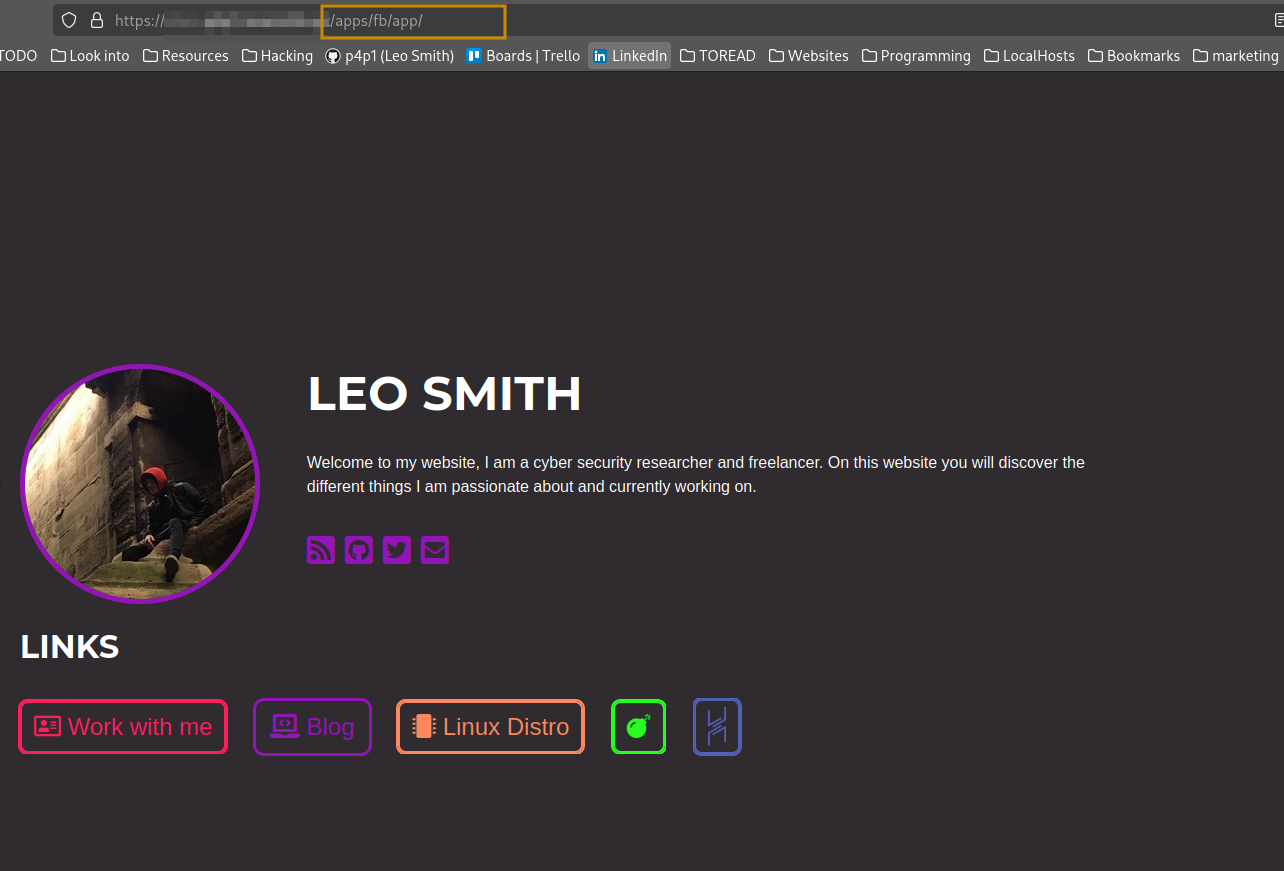Image resolution: width=1284 pixels, height=871 pixels.
Task: Open the Blog link
Action: coord(312,727)
